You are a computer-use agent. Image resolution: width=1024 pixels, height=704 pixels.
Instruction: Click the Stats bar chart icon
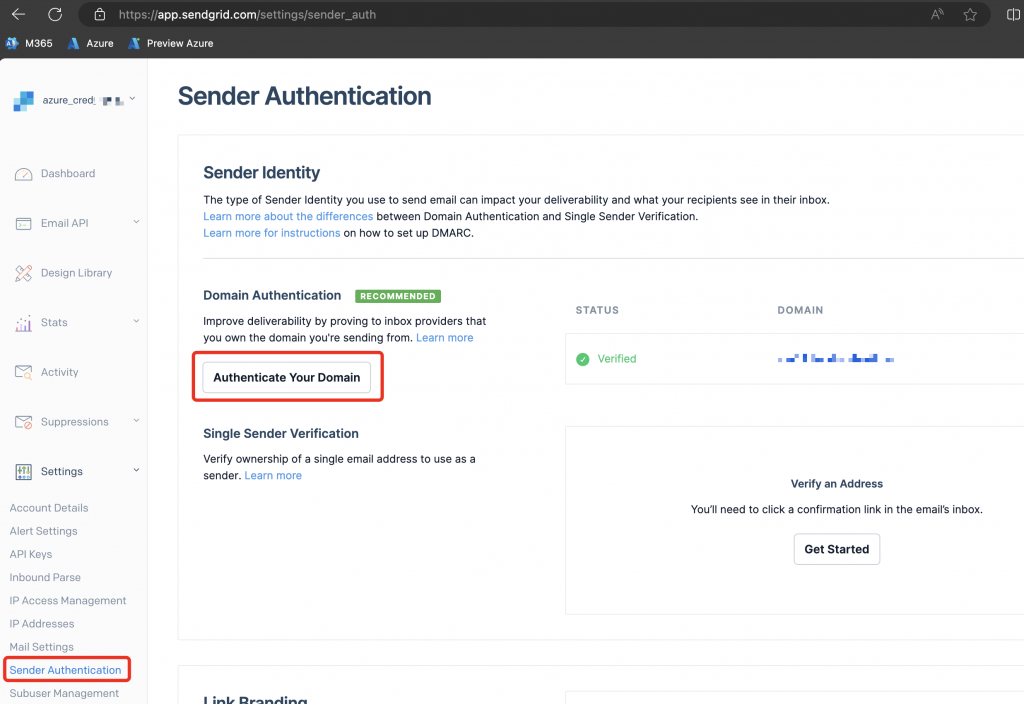(24, 323)
